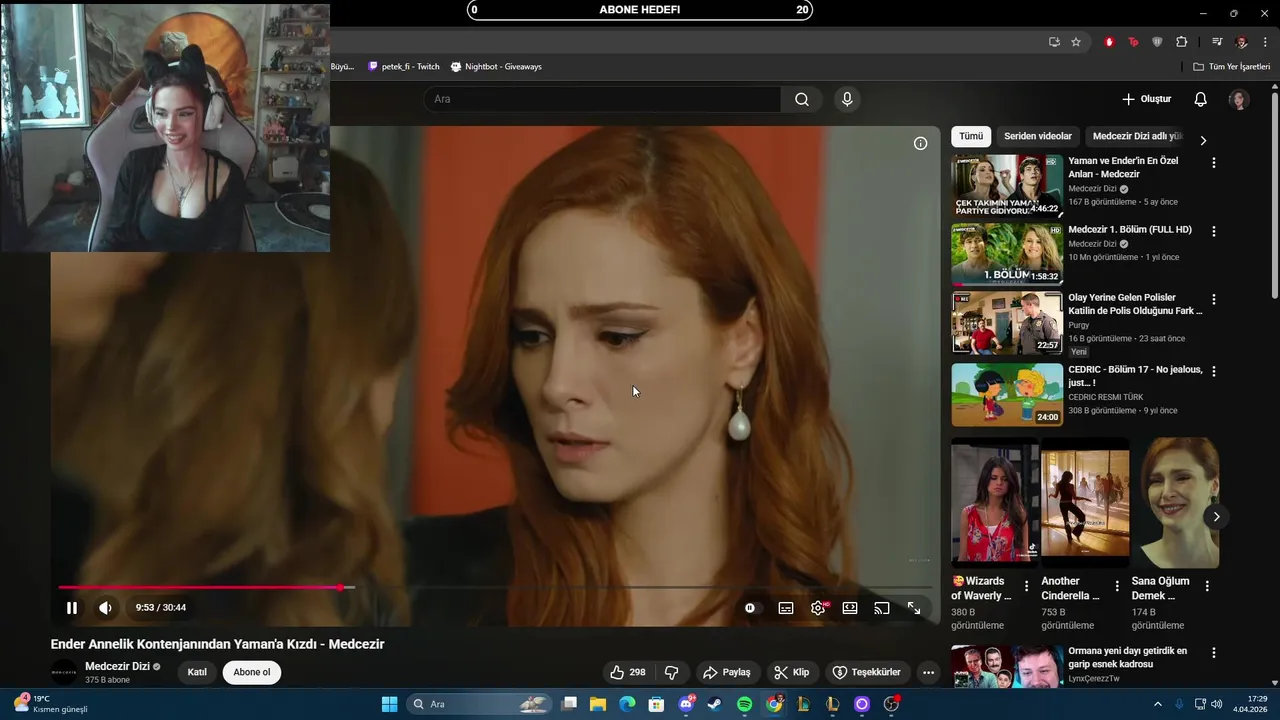Open Spotify from the taskbar

tap(745, 704)
